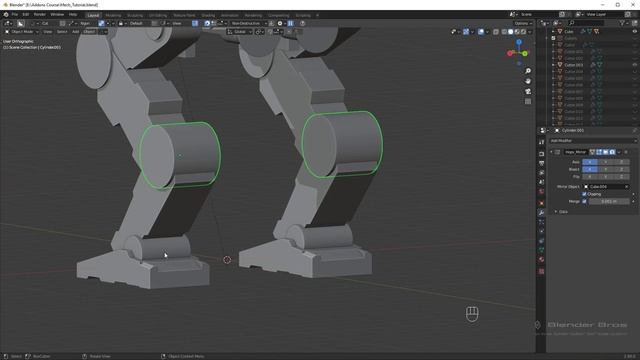Toggle X-ray mode in the viewport header
640x360 pixels.
[x=496, y=31]
